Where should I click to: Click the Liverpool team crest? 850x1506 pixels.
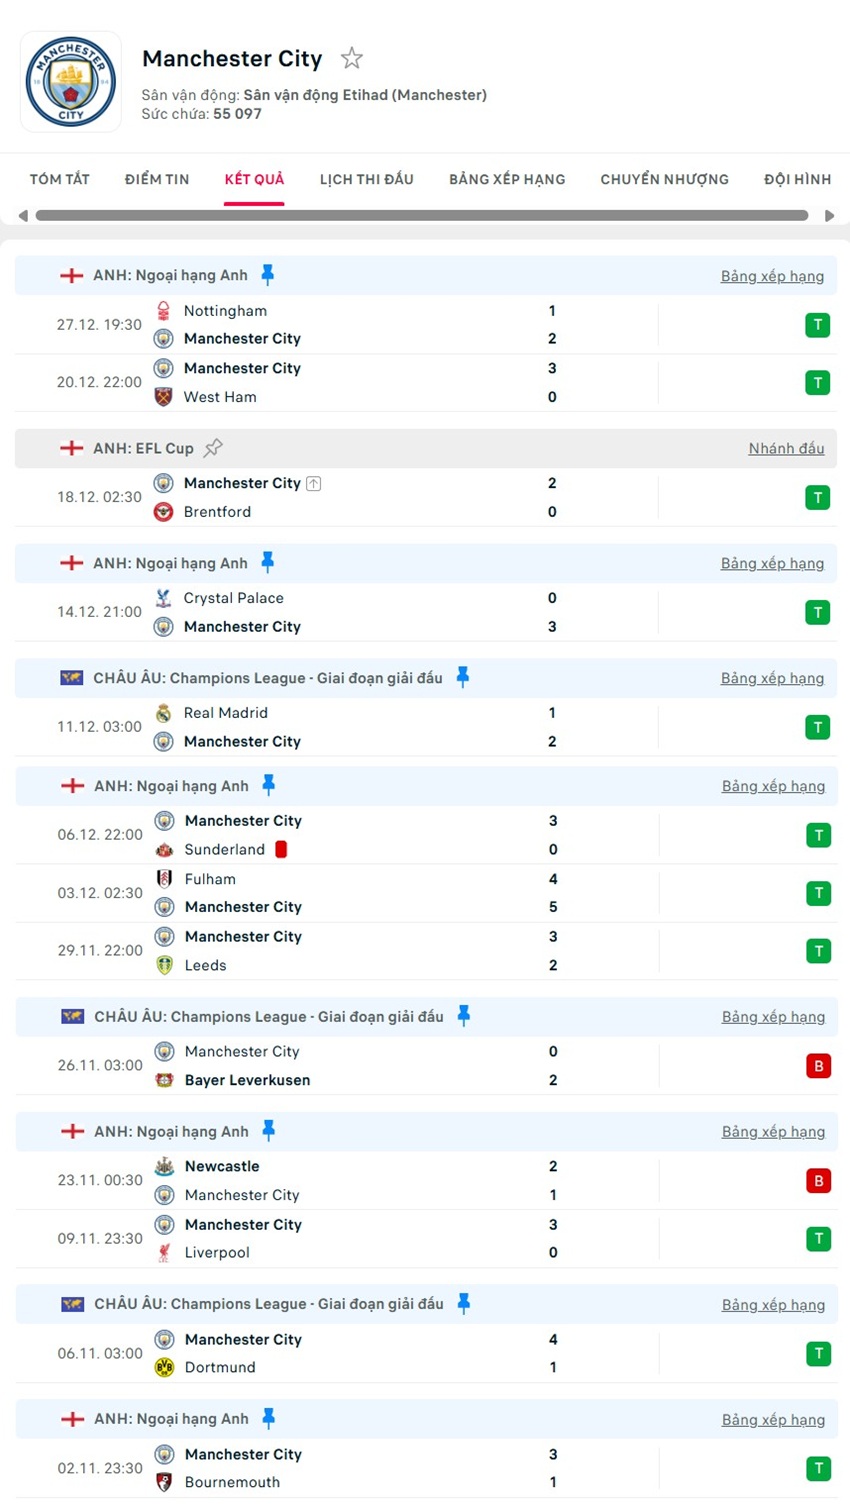coord(165,1253)
